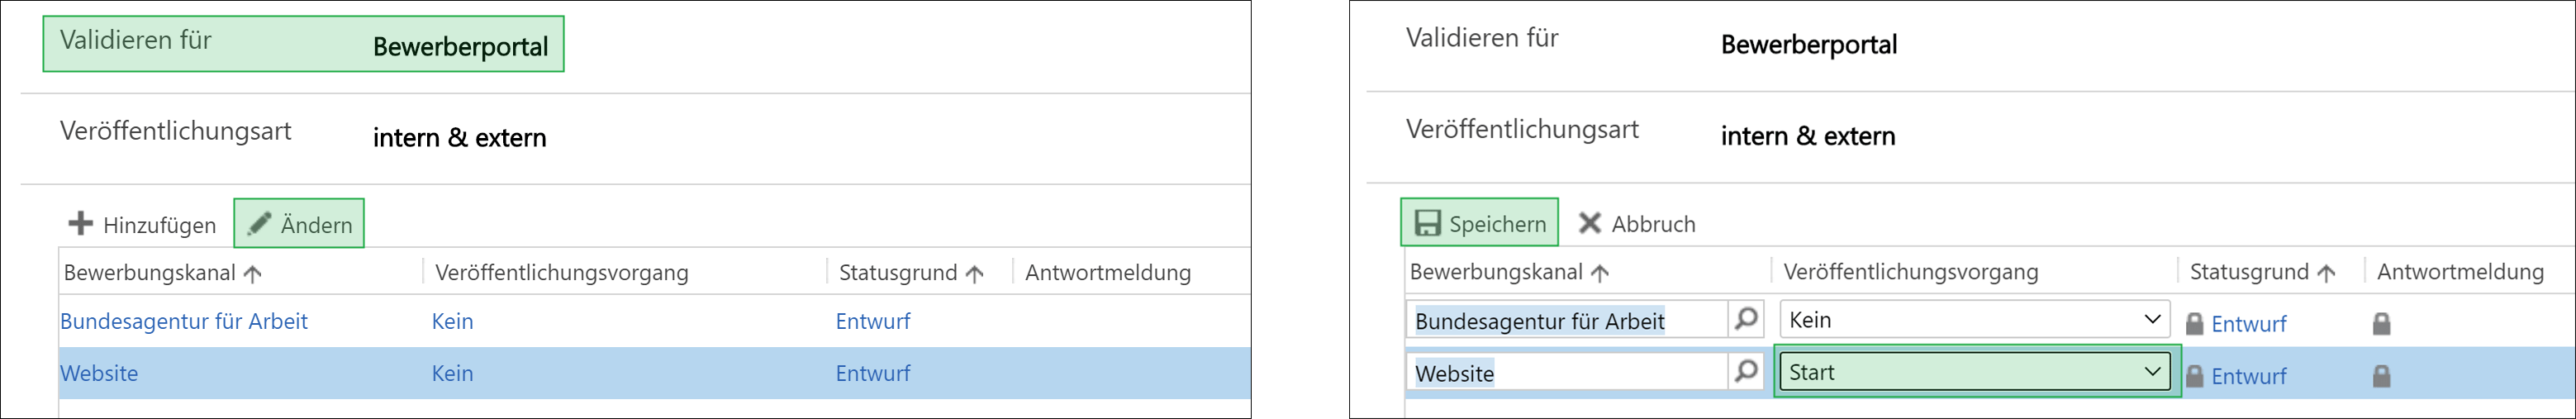
Task: Click into Bundesagentur für Arbeit text input
Action: click(1567, 320)
